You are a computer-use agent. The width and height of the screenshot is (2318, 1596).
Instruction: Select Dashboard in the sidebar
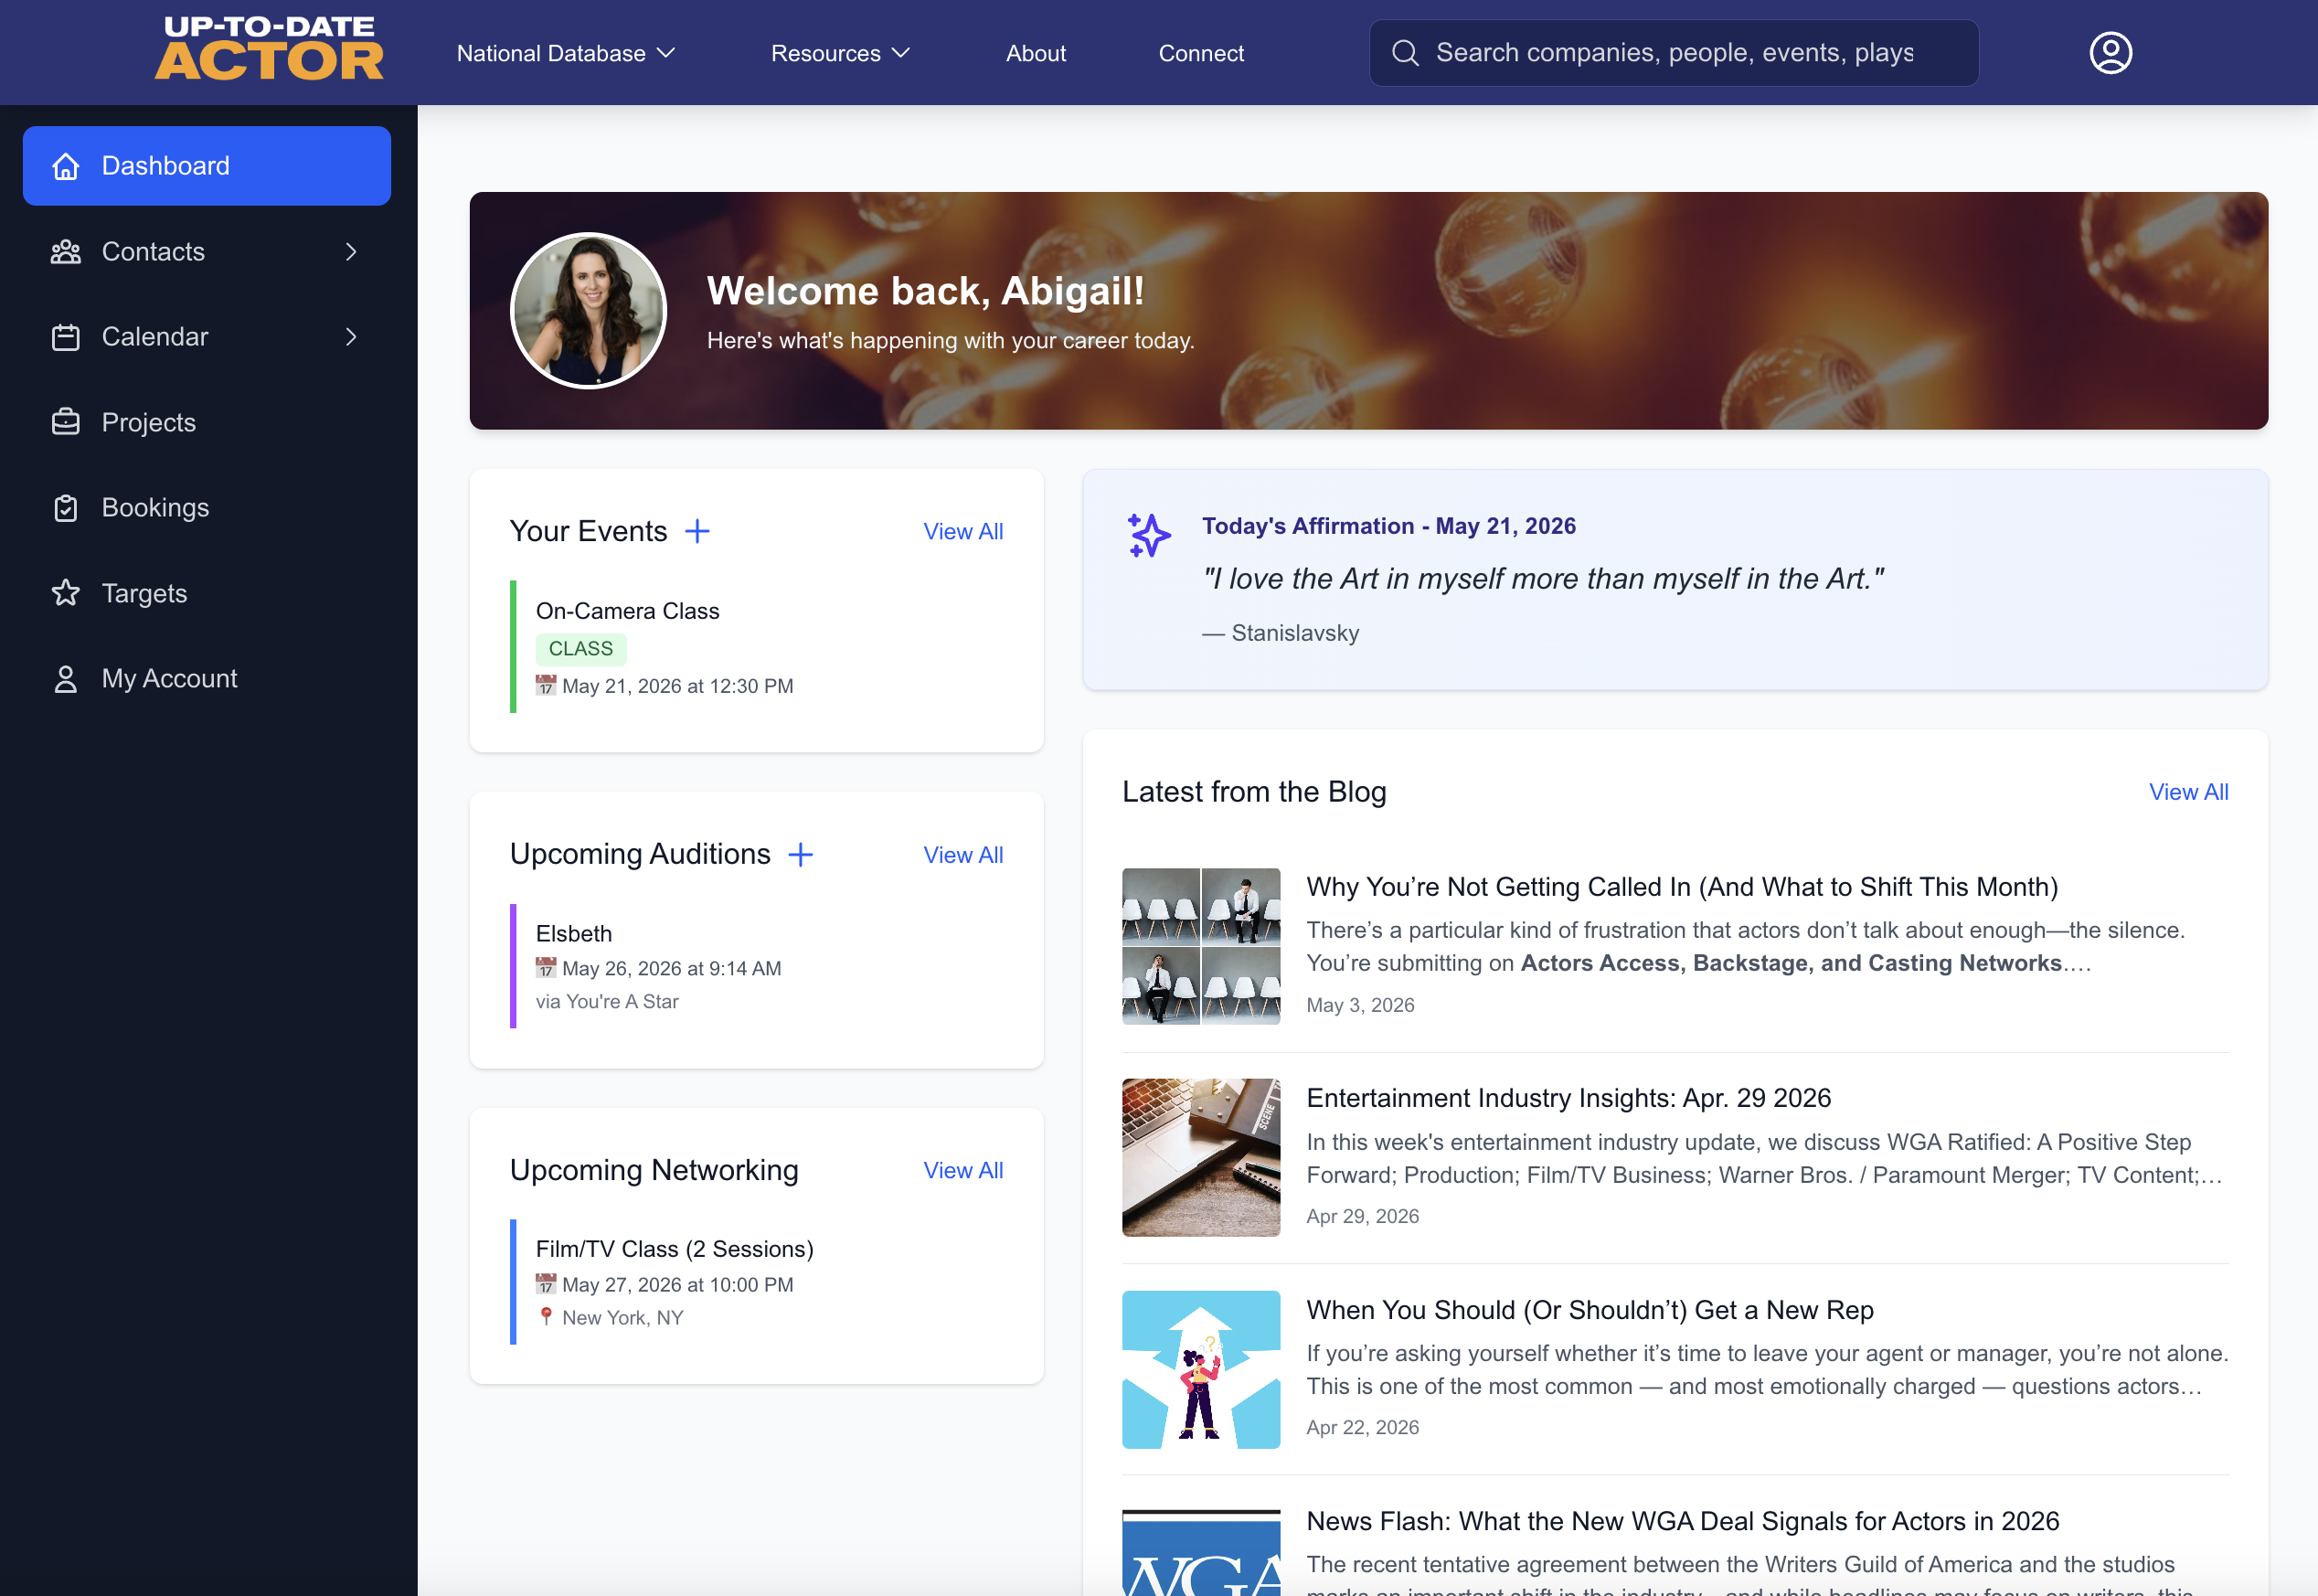pos(207,166)
